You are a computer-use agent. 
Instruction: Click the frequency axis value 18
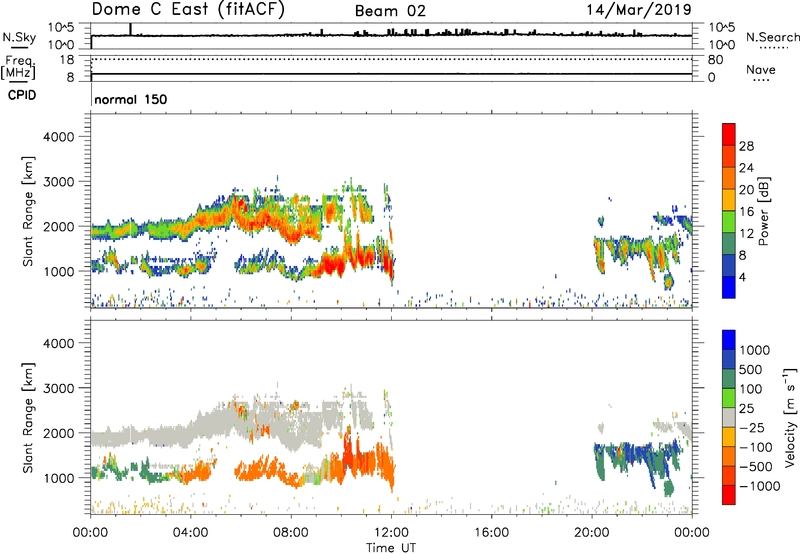pyautogui.click(x=67, y=60)
